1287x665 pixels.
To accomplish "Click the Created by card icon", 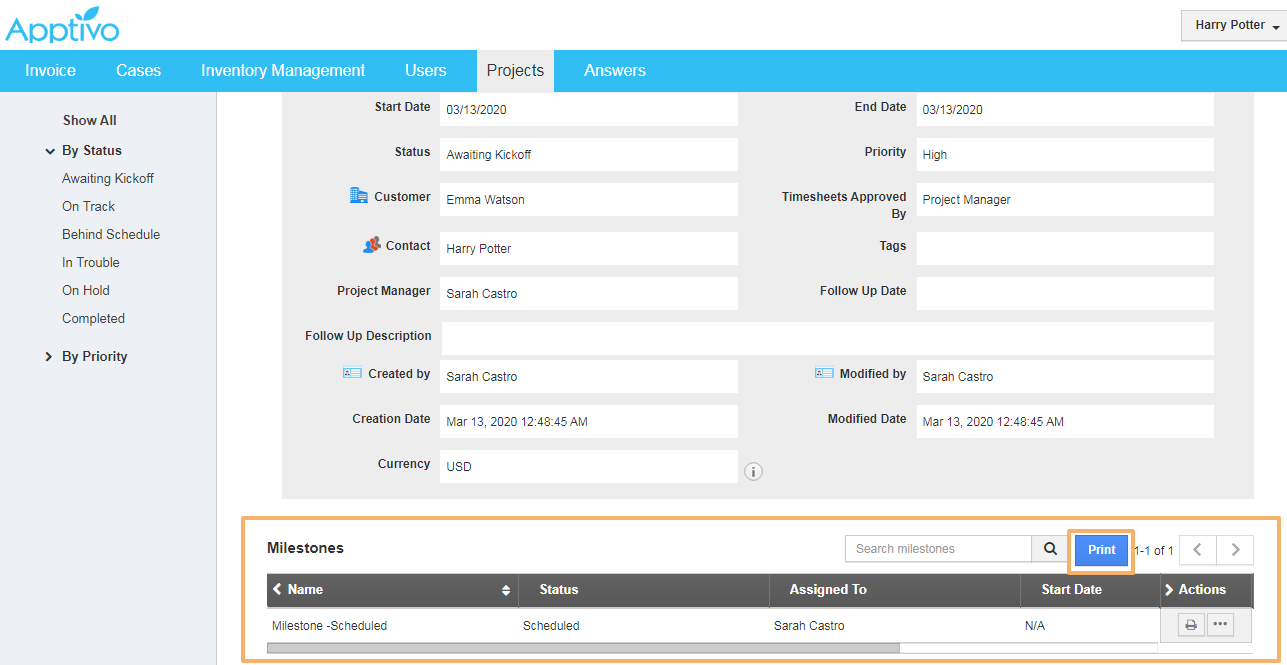I will [x=352, y=373].
